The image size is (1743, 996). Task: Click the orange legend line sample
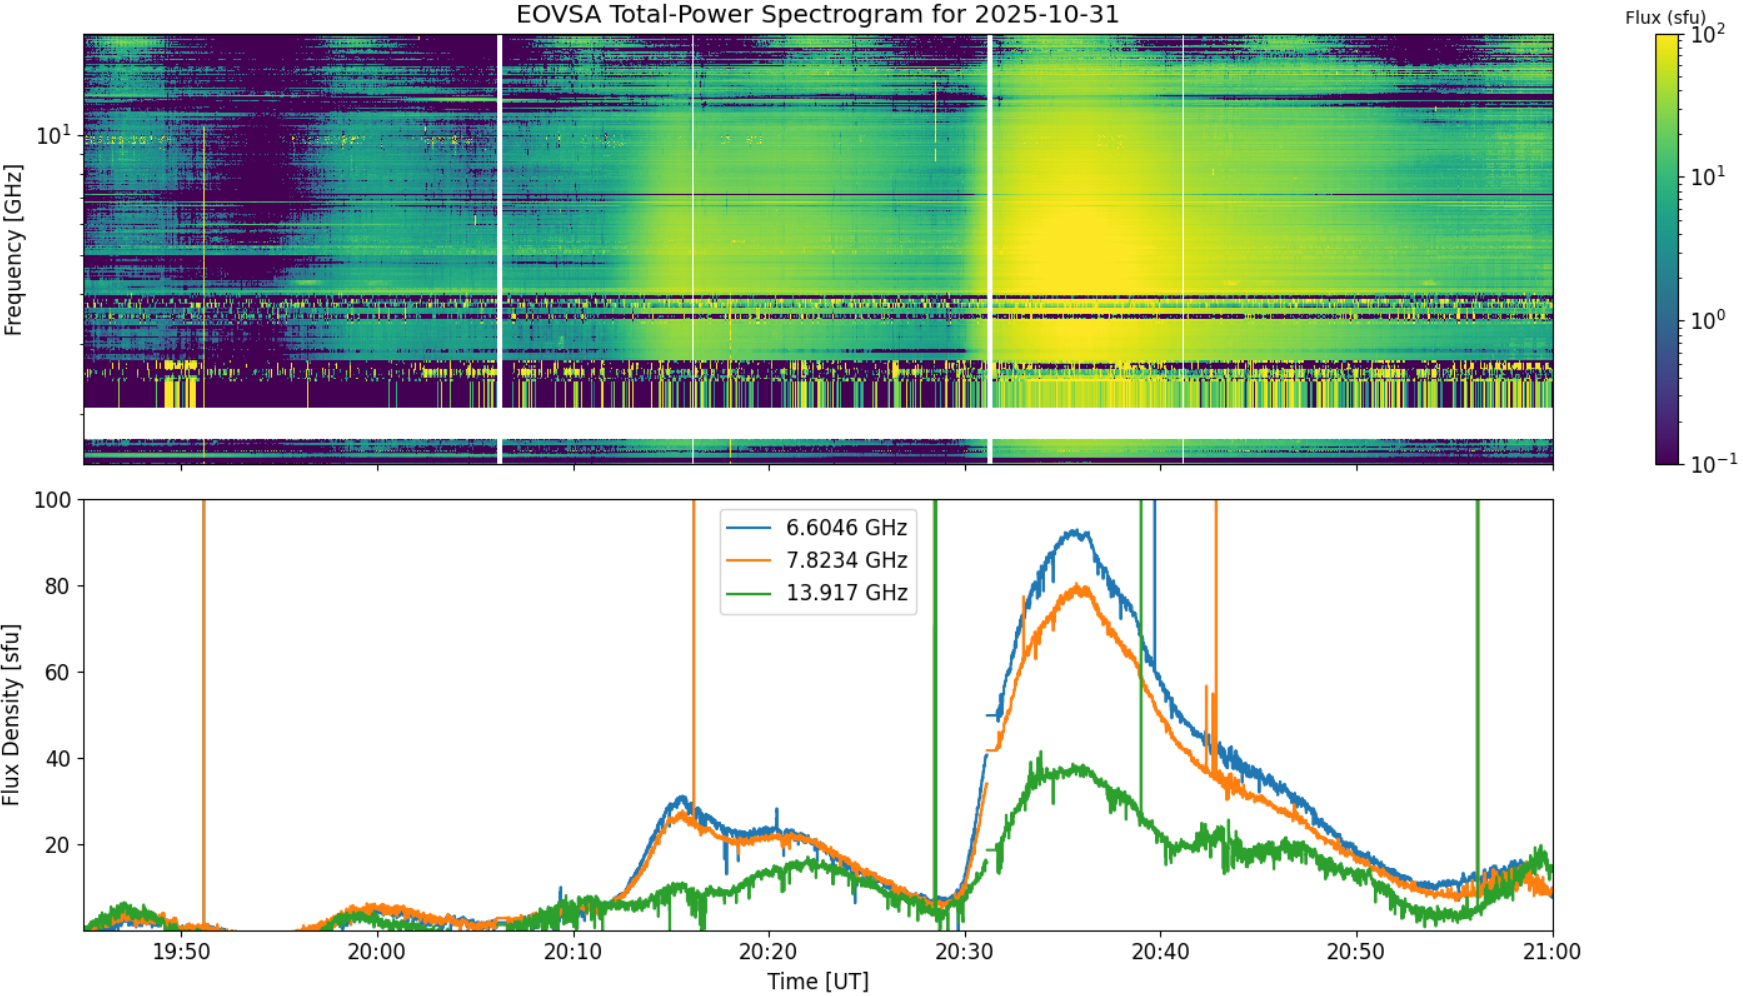pyautogui.click(x=749, y=560)
